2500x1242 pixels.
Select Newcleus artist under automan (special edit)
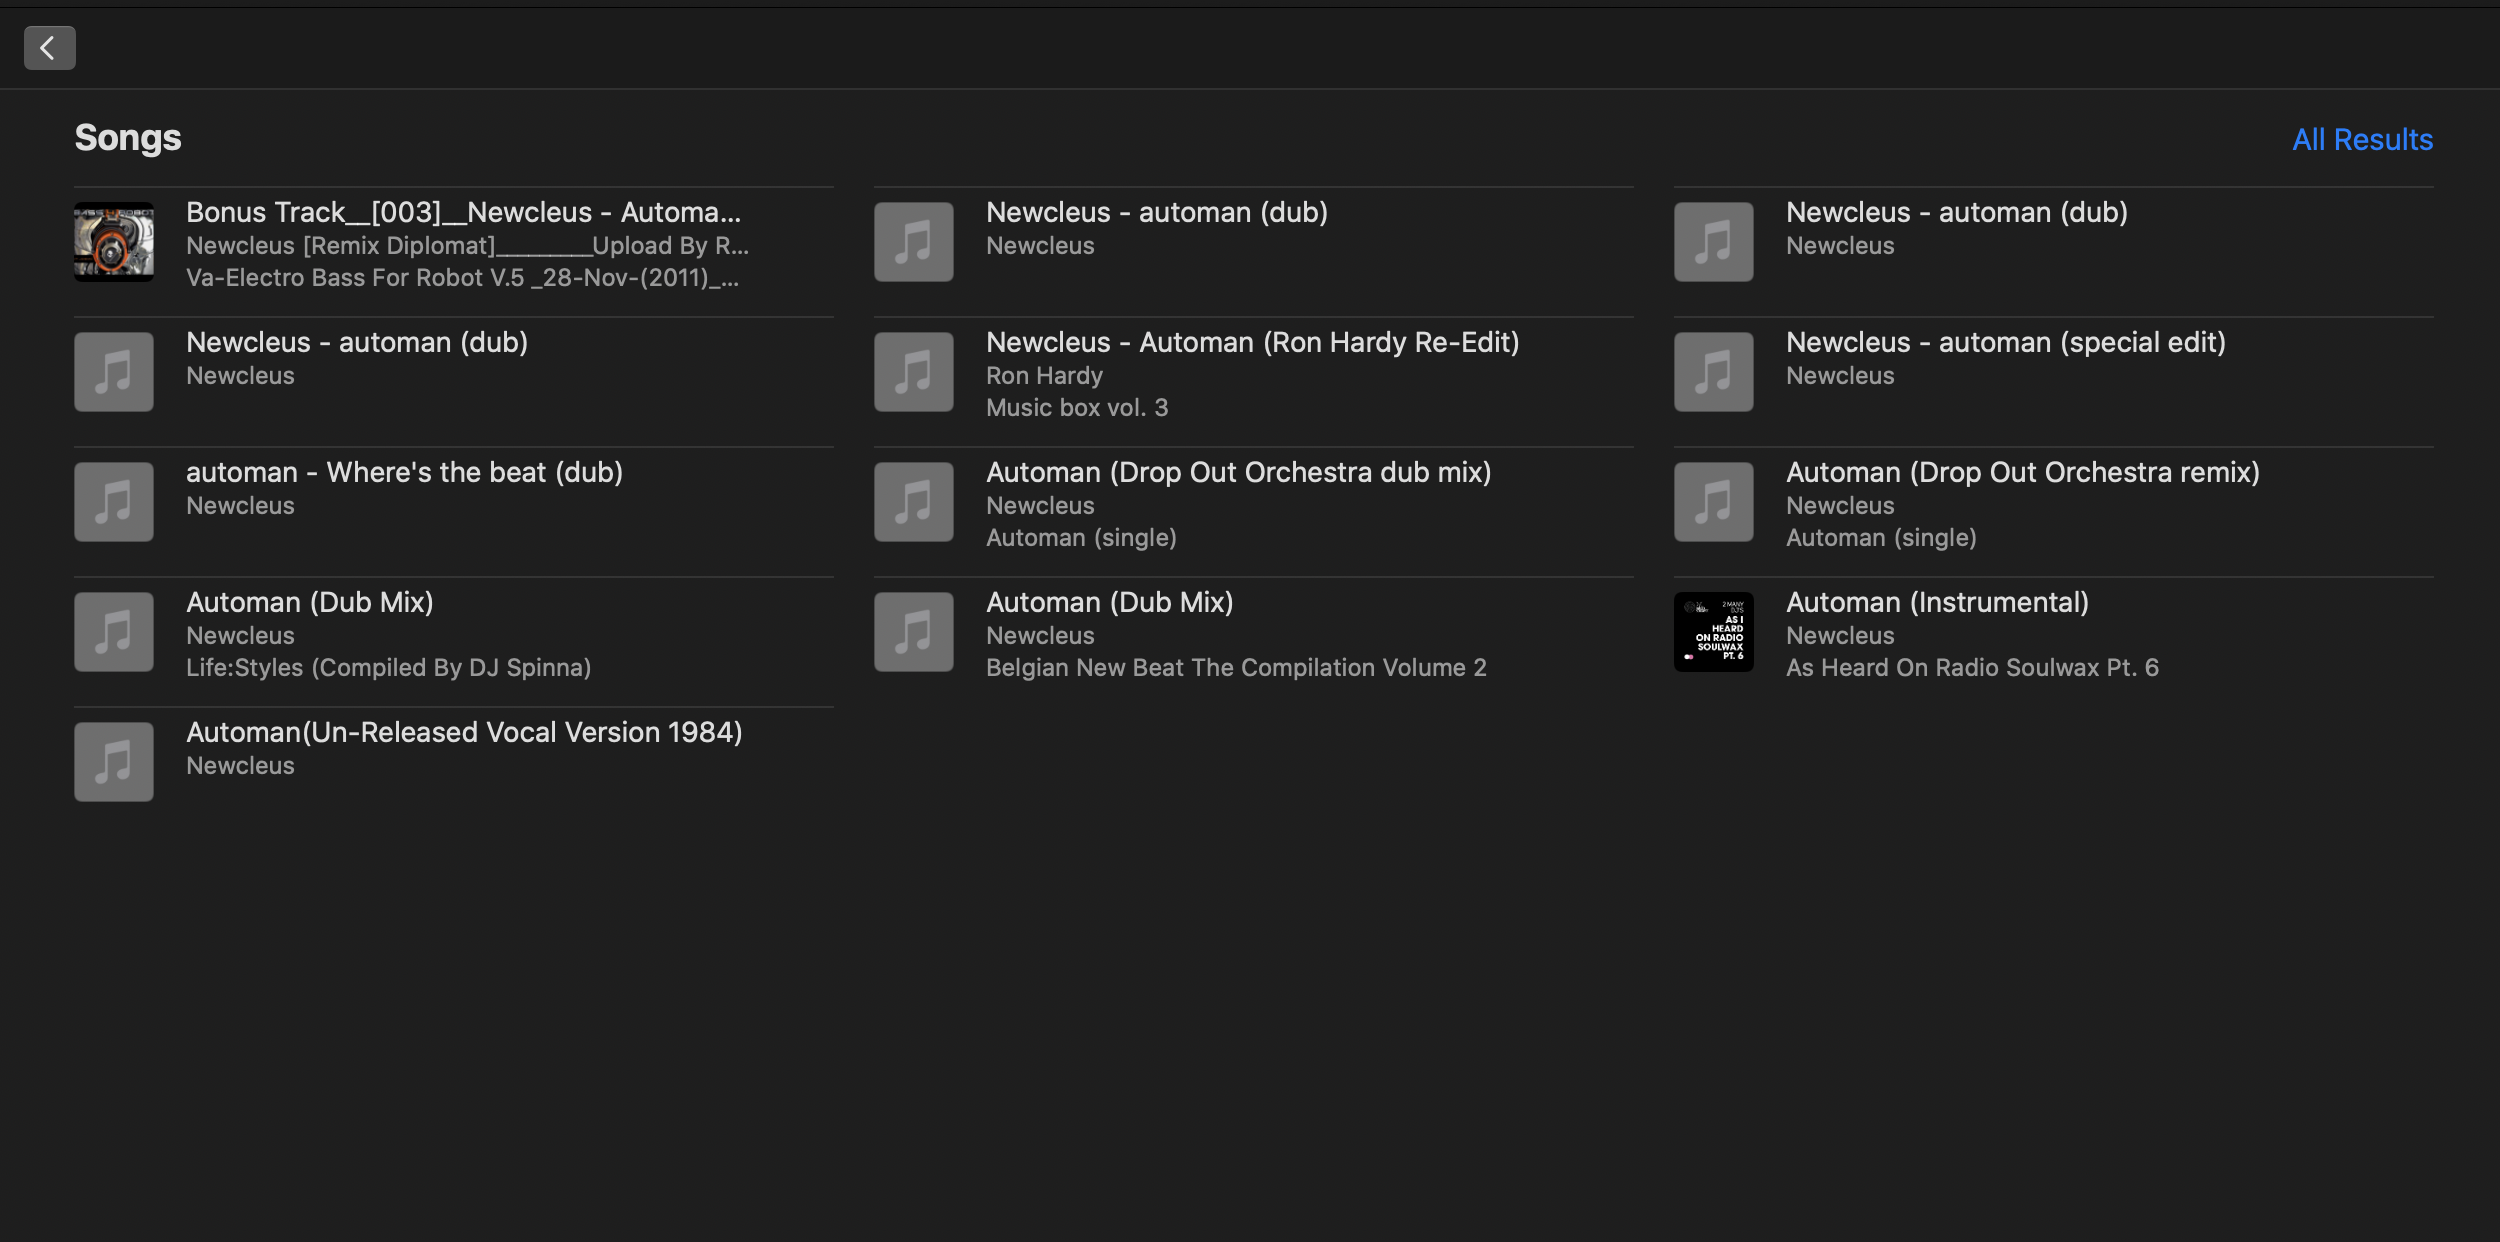(x=1840, y=376)
